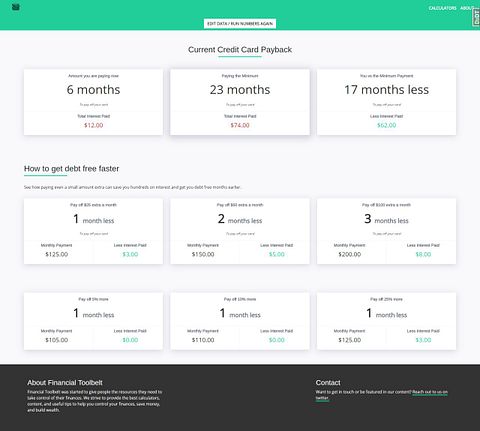The height and width of the screenshot is (431, 480).
Task: Click the Financial Toolbelt logo icon
Action: [16, 7]
